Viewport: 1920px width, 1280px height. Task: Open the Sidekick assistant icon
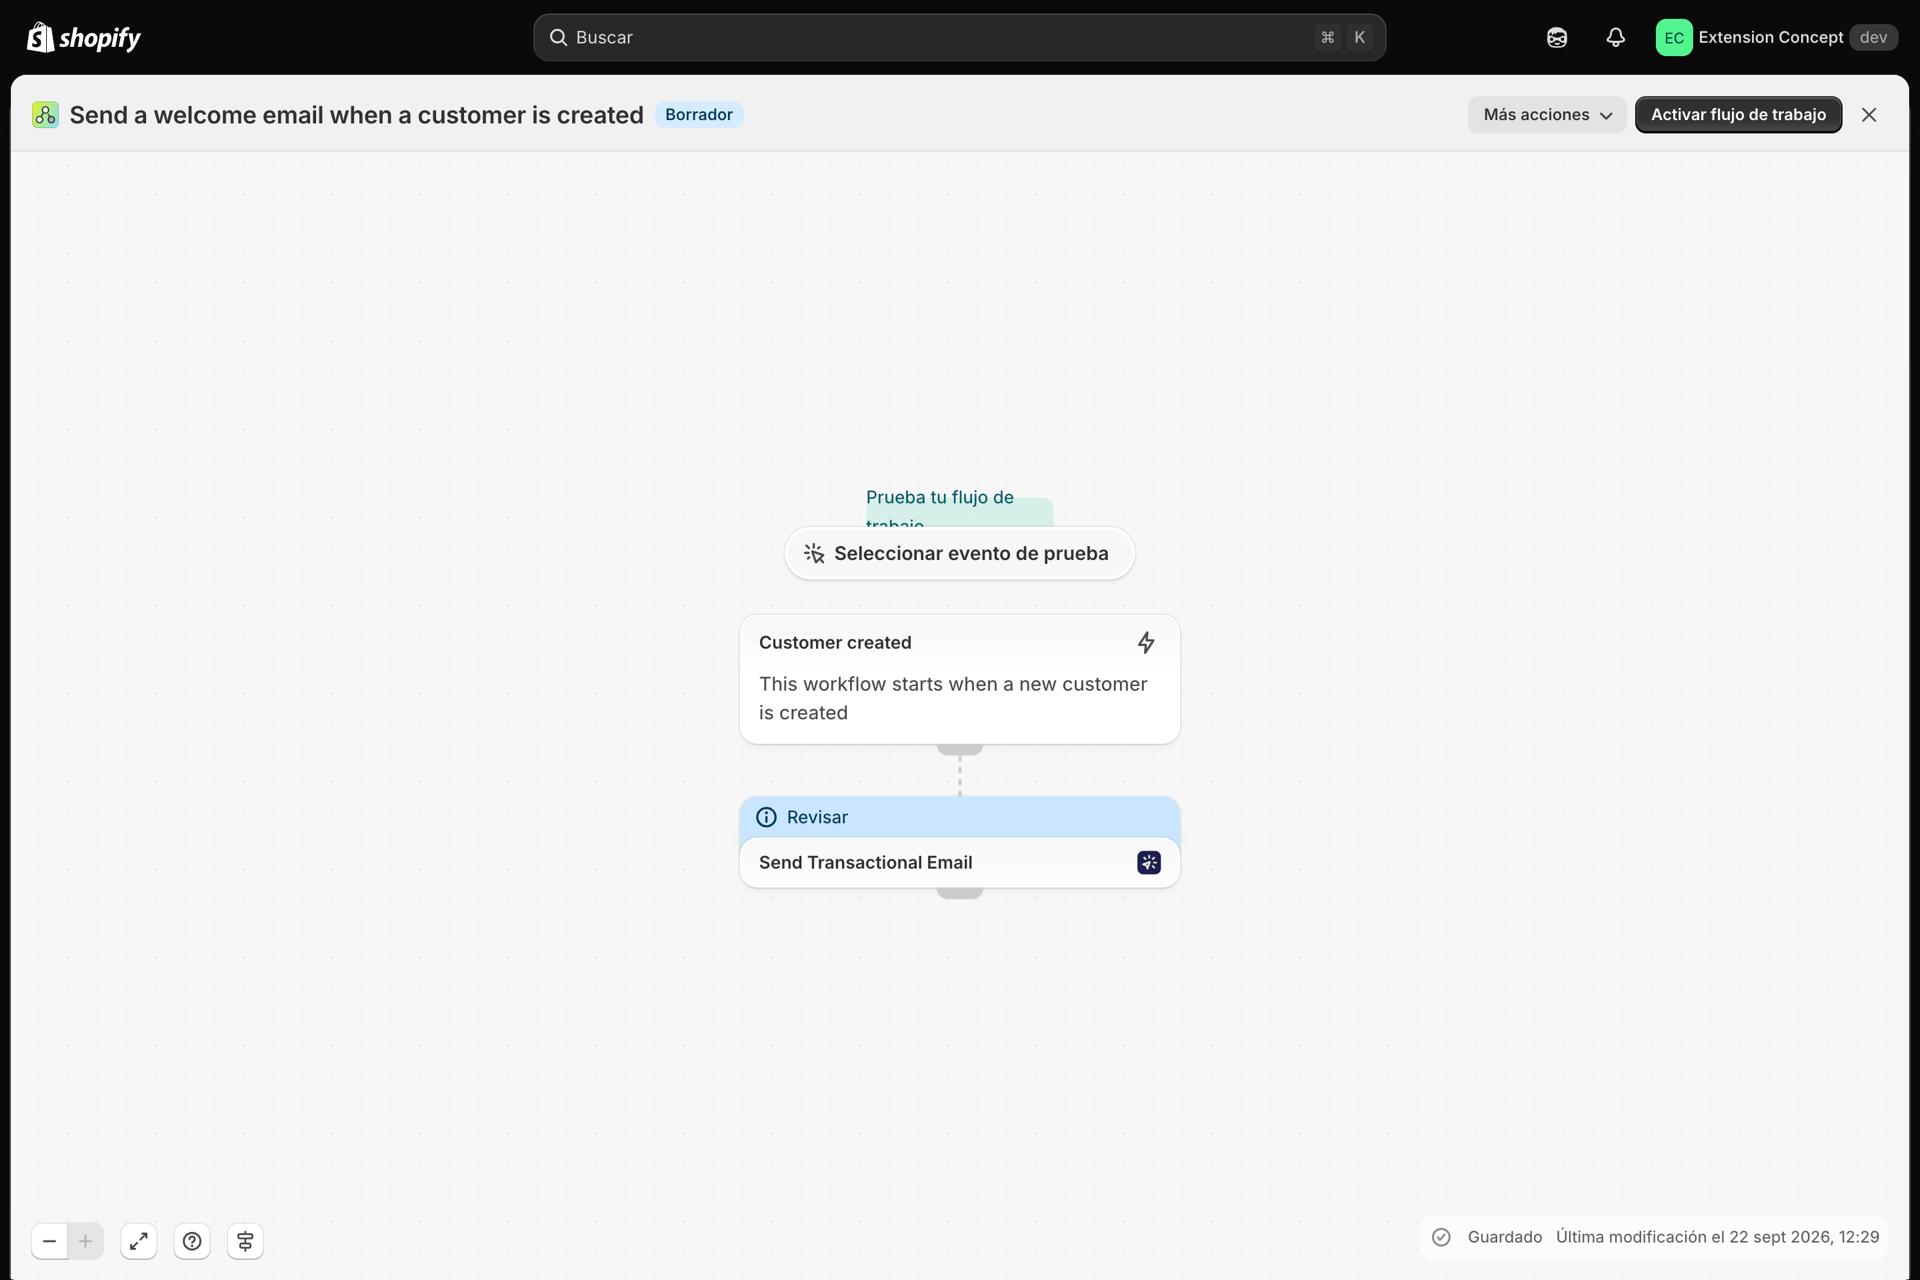click(x=1557, y=38)
